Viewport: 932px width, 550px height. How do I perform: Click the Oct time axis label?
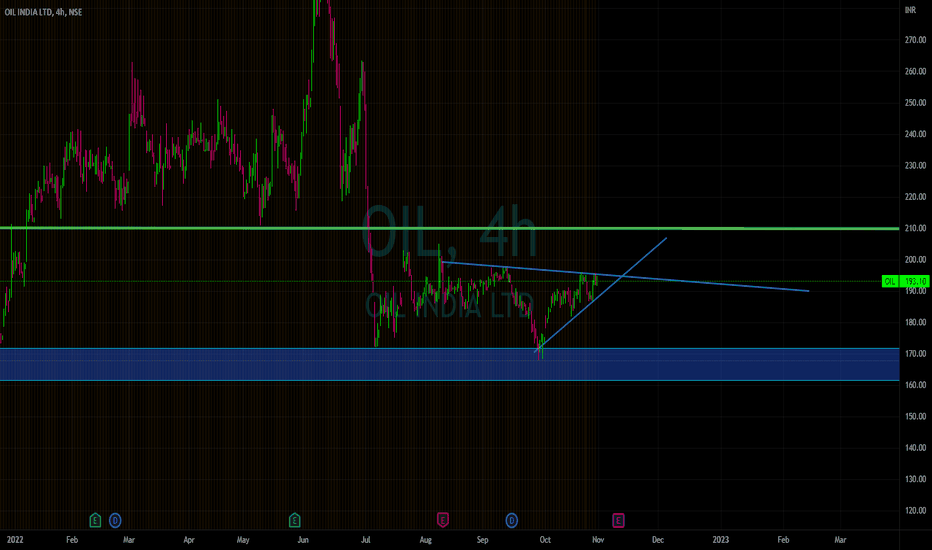point(545,540)
